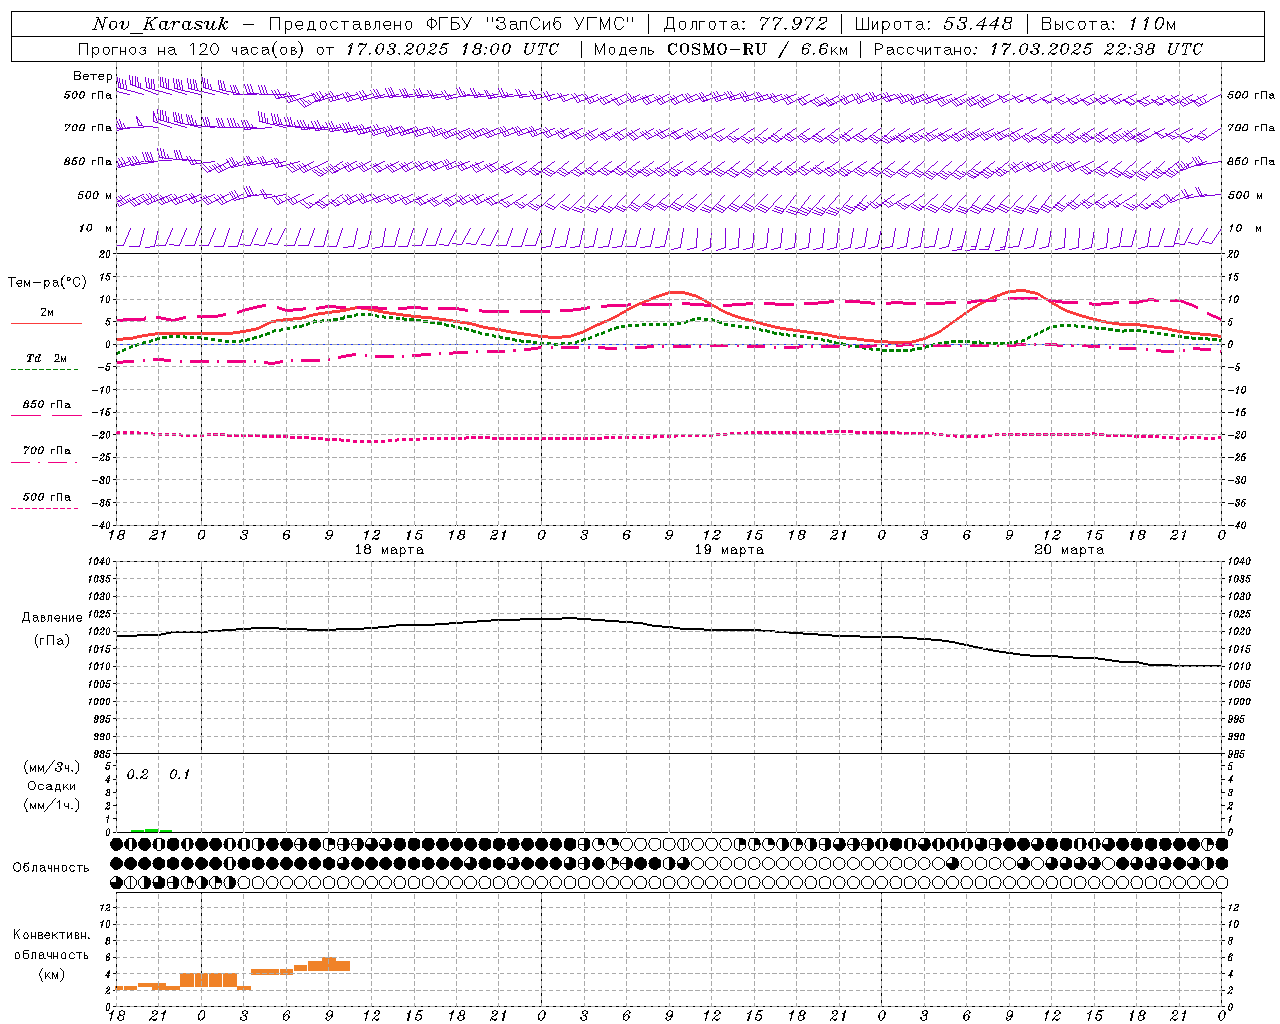Click the Тем-ра(°C) axis label
This screenshot has height=1024, width=1280.
click(x=47, y=283)
